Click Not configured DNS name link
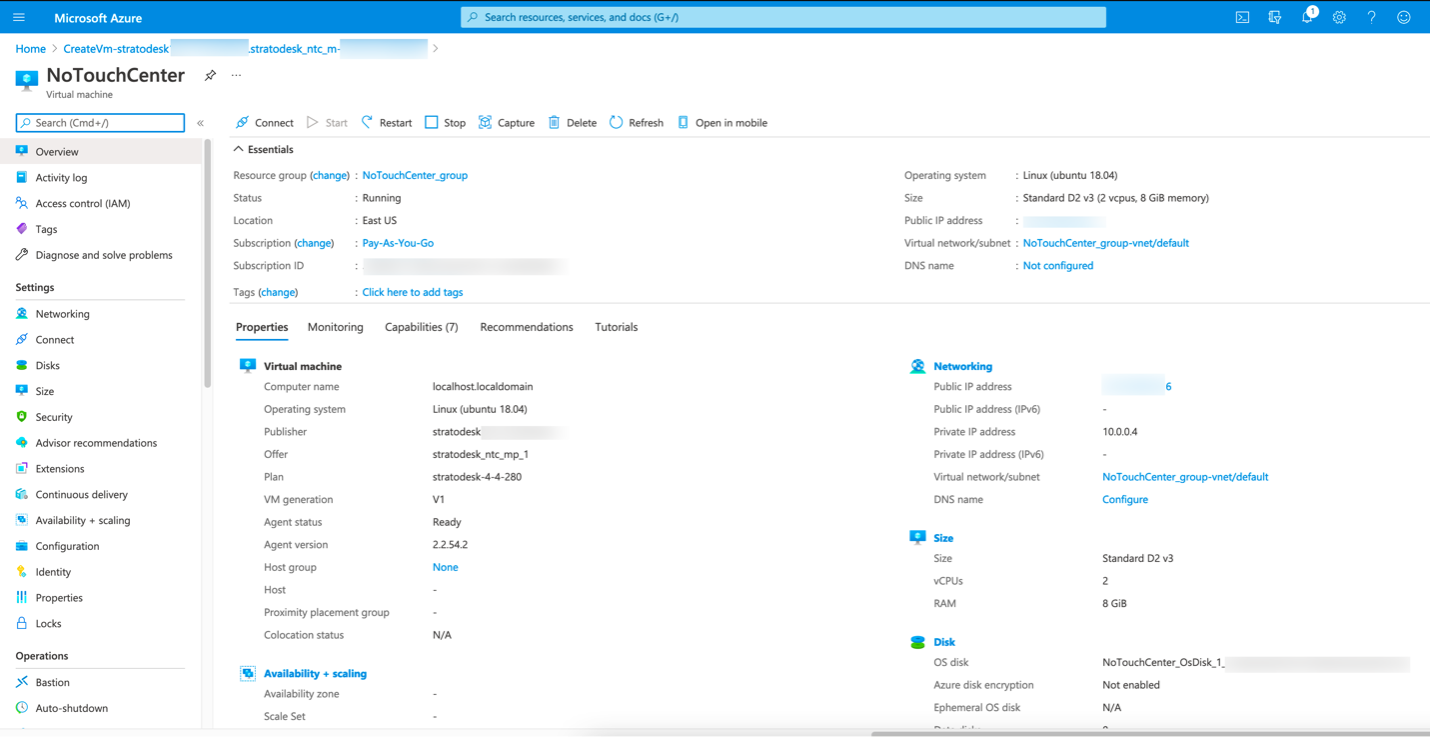 [1058, 266]
